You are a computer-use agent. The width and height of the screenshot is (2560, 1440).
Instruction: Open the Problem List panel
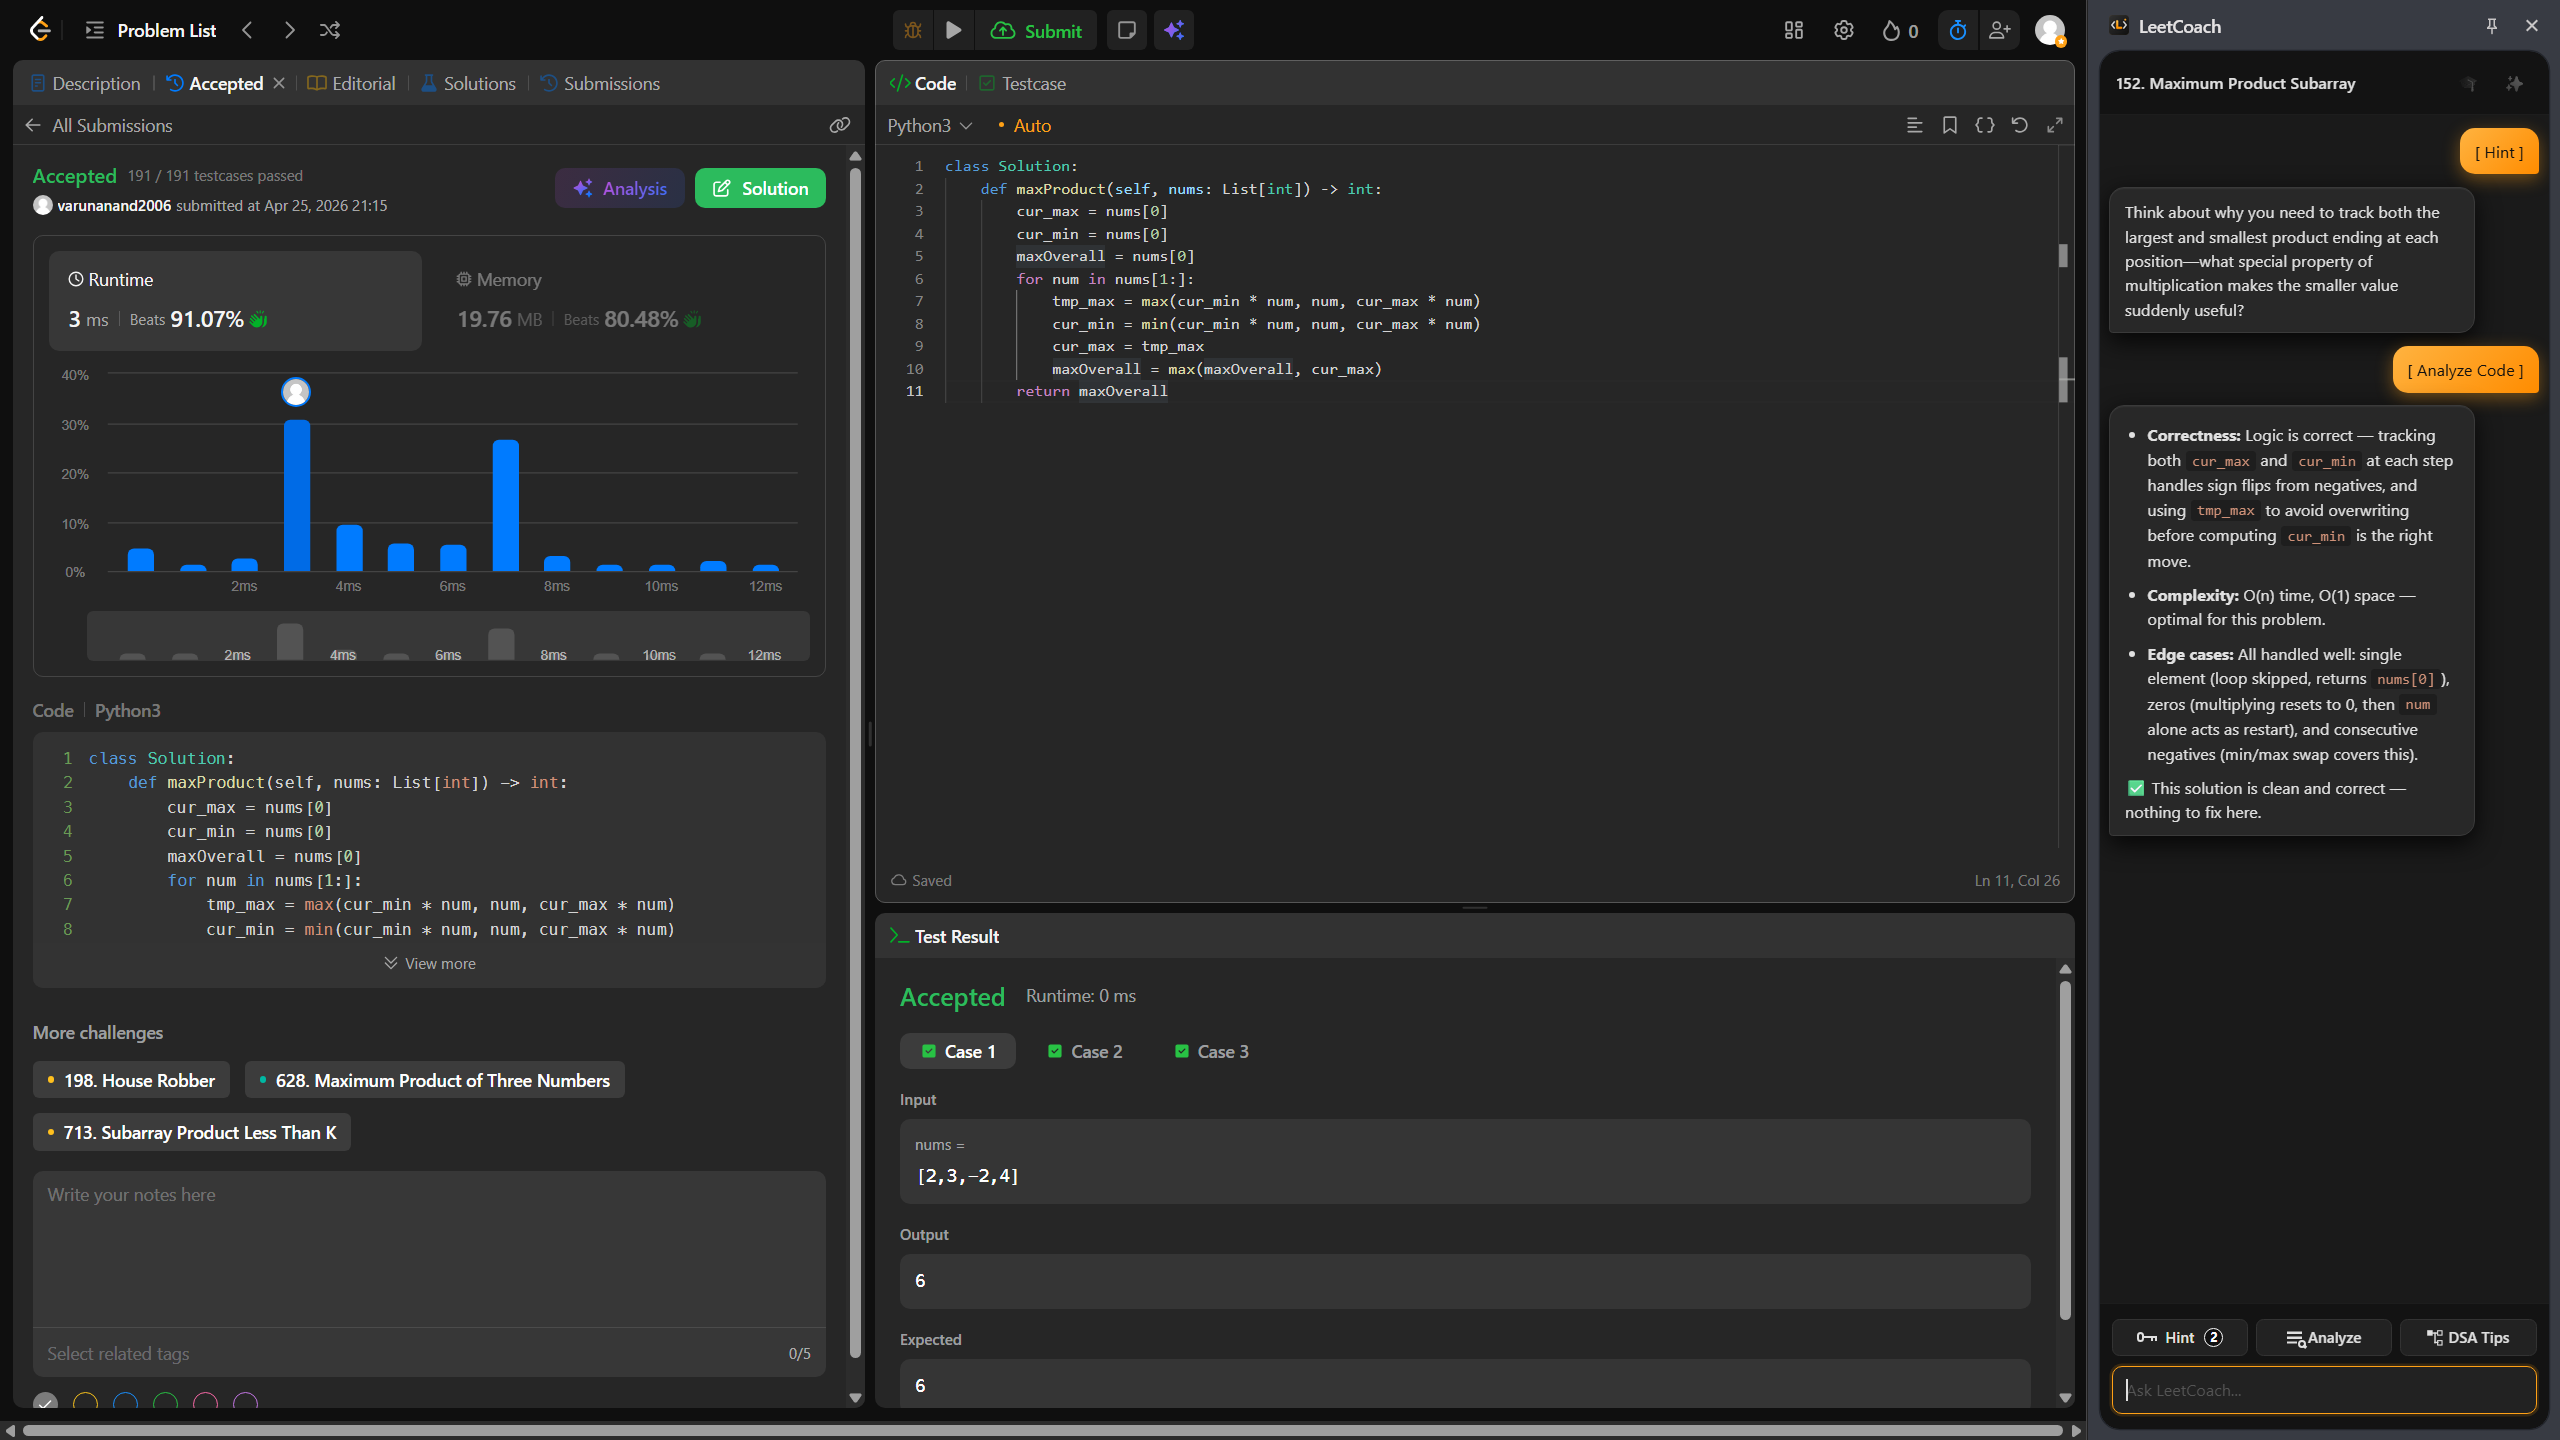pos(151,30)
